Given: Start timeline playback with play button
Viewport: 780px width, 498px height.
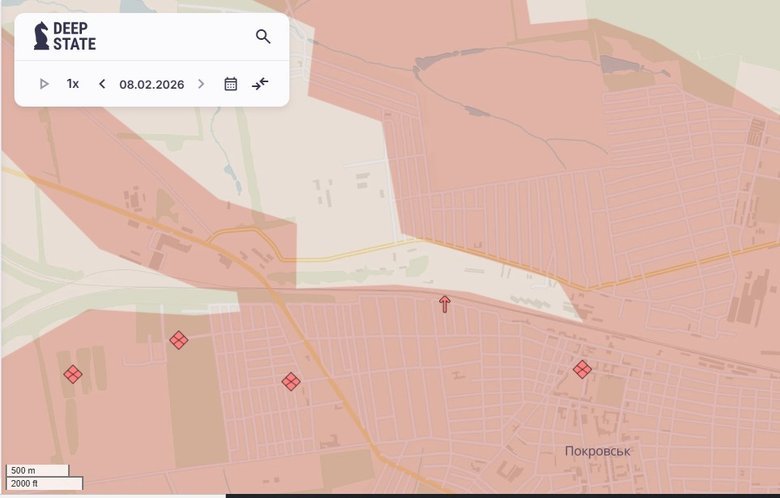Looking at the screenshot, I should click(x=44, y=84).
